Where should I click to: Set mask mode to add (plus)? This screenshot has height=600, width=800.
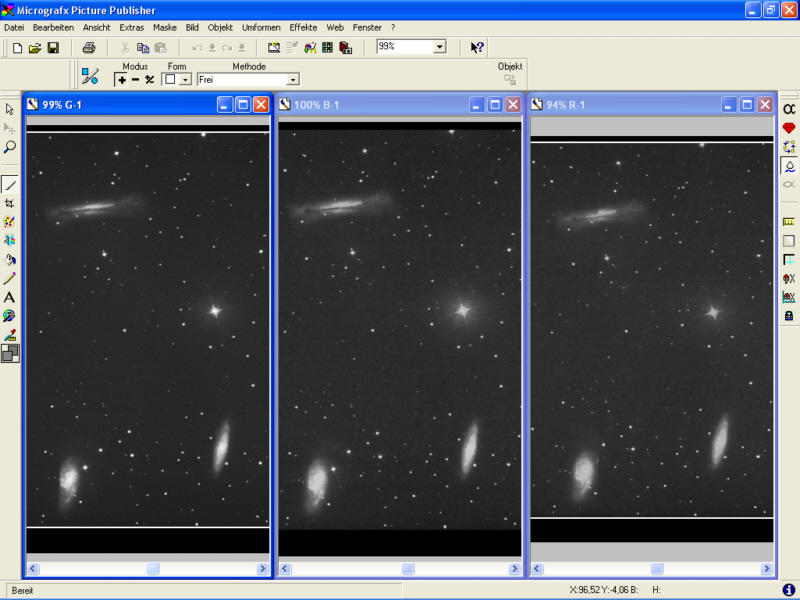[122, 79]
